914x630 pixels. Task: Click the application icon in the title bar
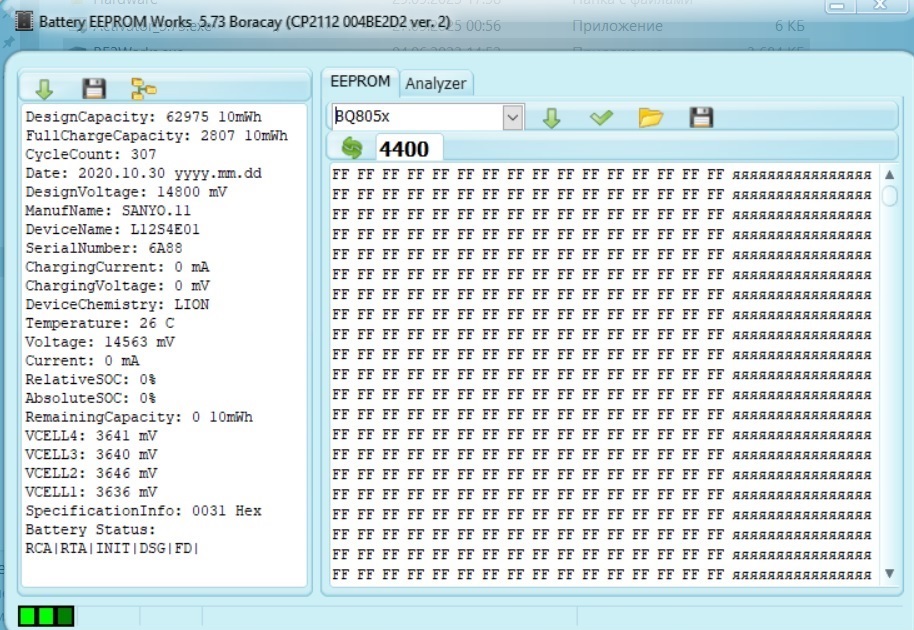(23, 21)
